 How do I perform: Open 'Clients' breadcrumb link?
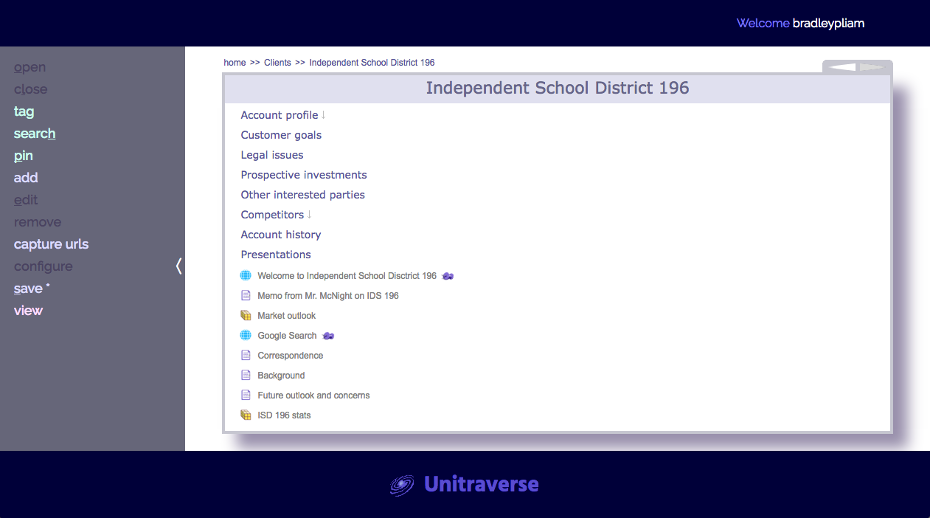(x=278, y=63)
